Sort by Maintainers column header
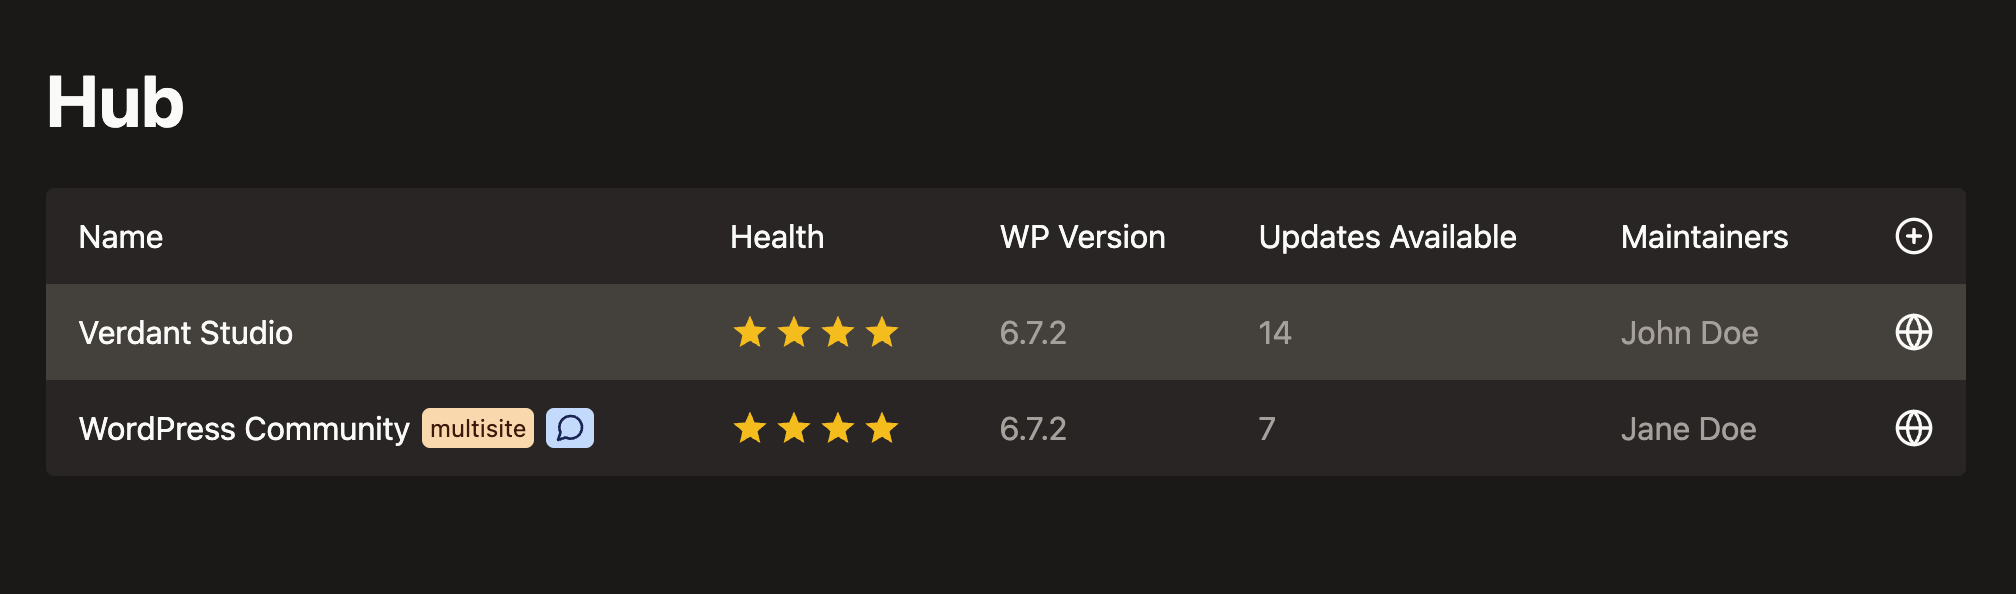 coord(1705,237)
